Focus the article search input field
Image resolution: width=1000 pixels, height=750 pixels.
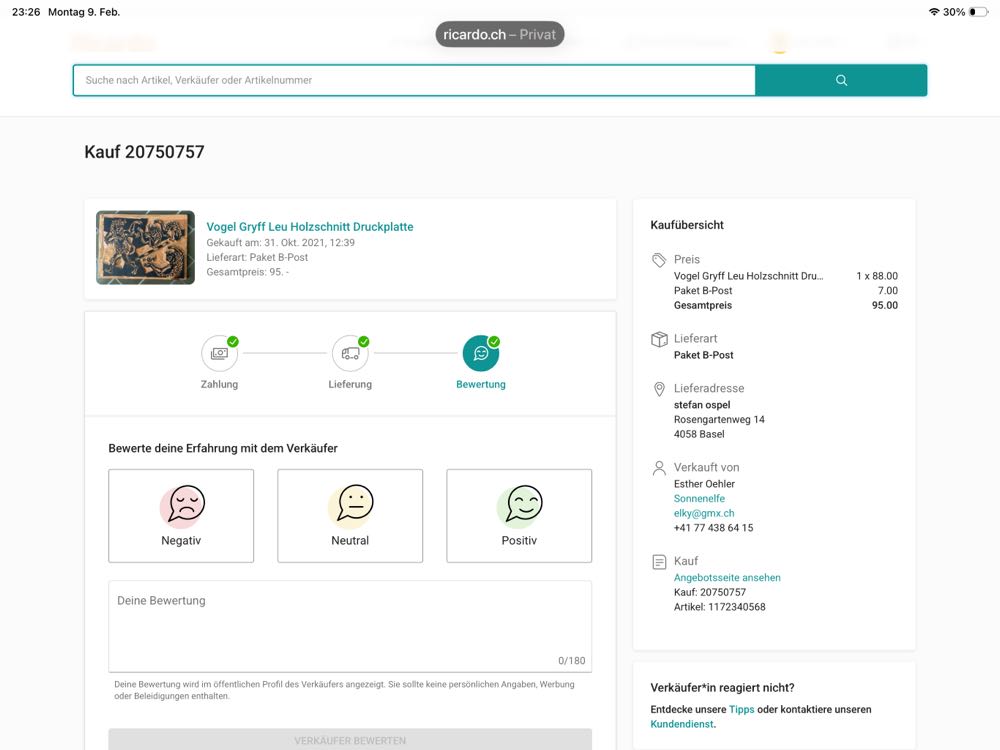(414, 80)
